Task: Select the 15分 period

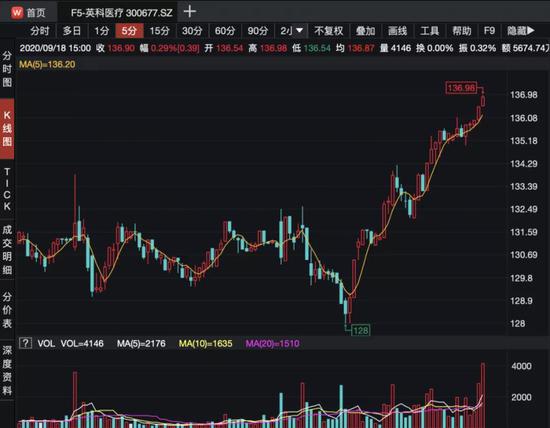Action: [160, 31]
